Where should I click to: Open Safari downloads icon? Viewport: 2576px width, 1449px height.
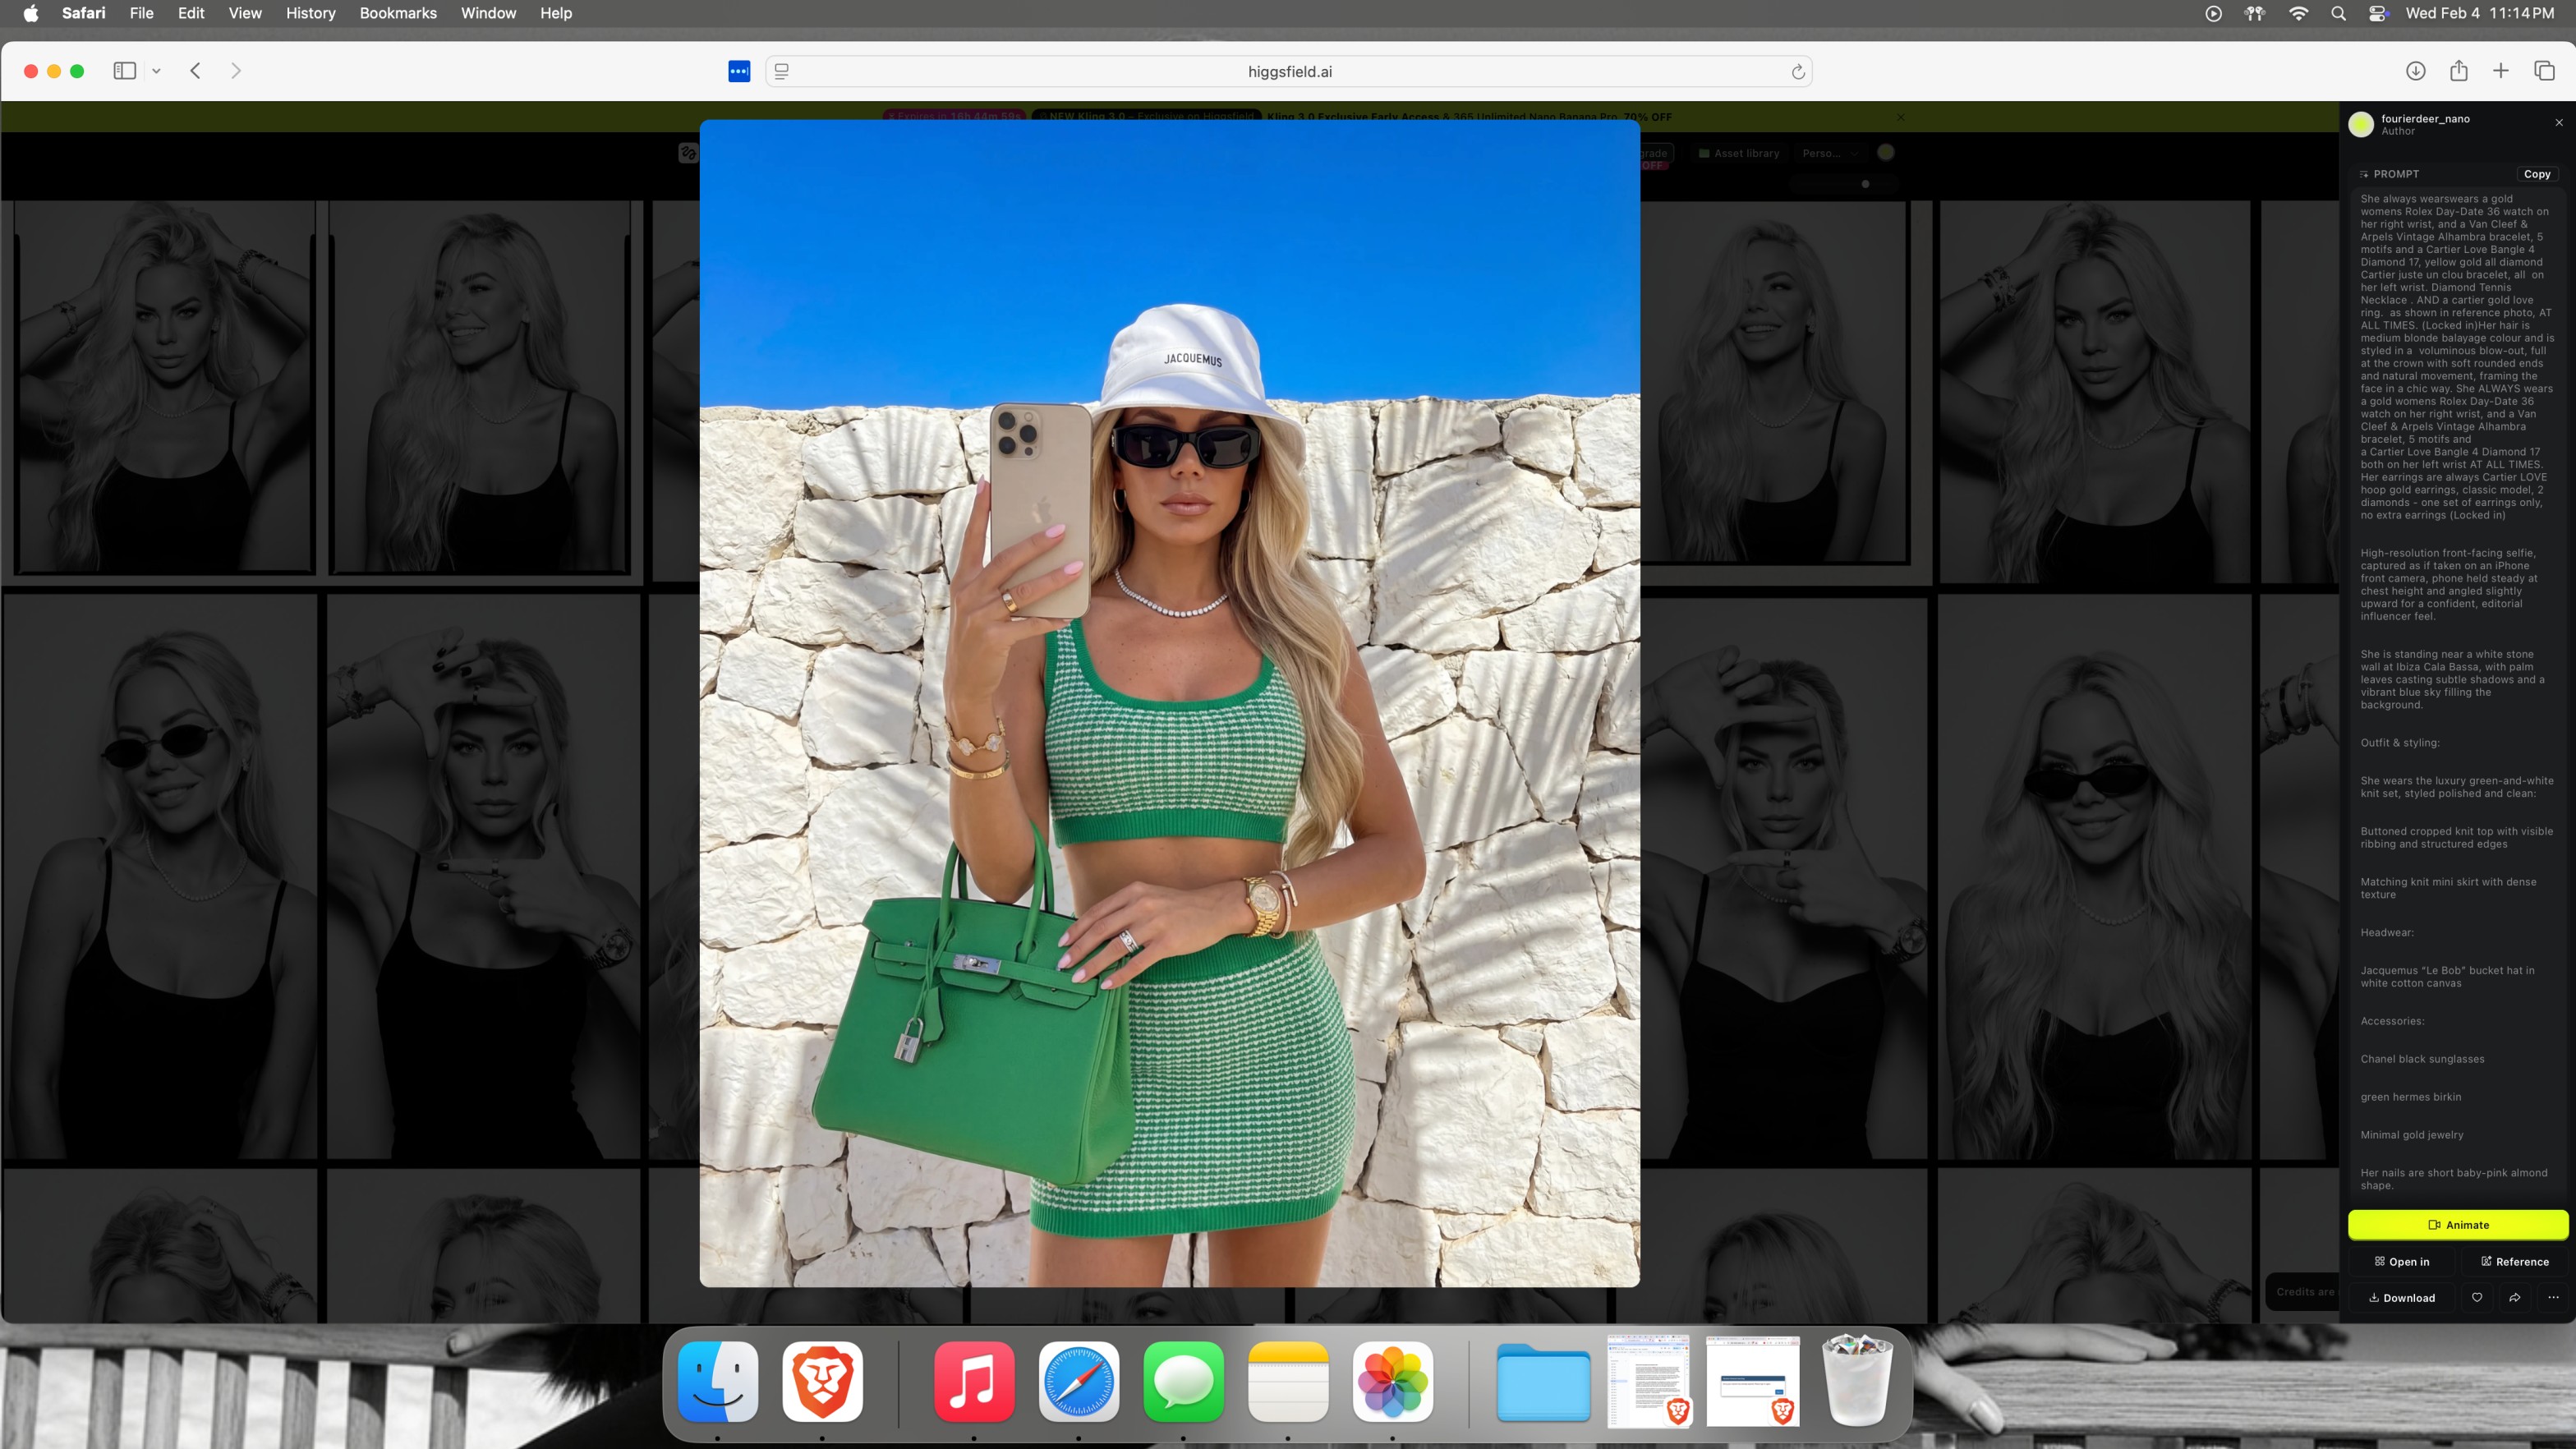2415,71
